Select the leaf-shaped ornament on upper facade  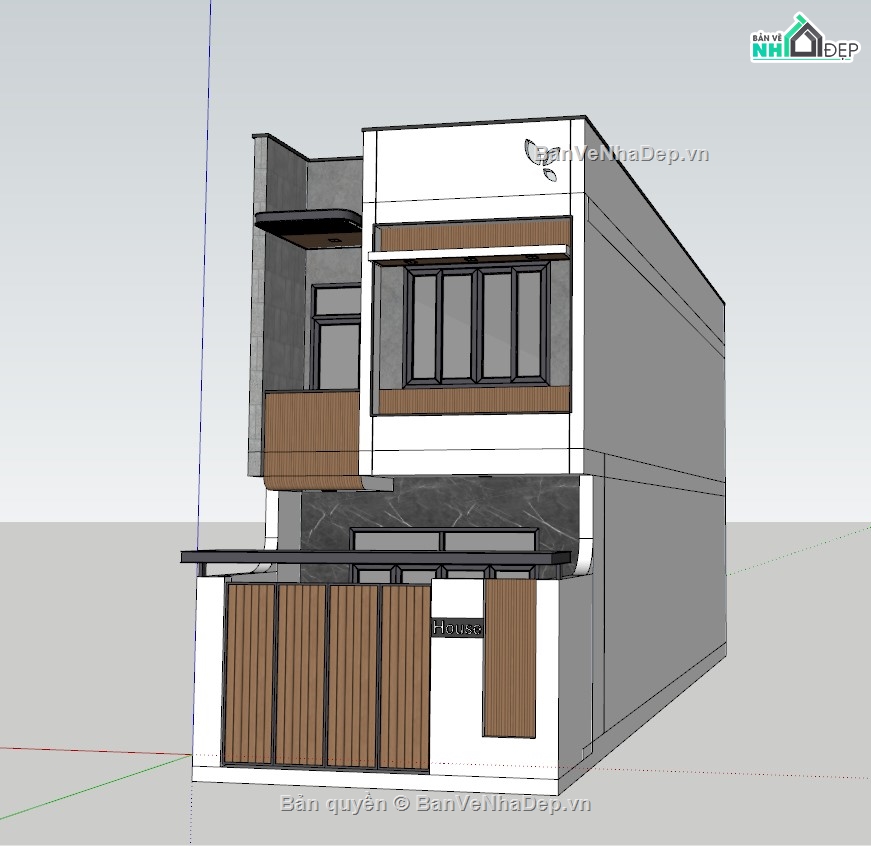click(x=540, y=160)
